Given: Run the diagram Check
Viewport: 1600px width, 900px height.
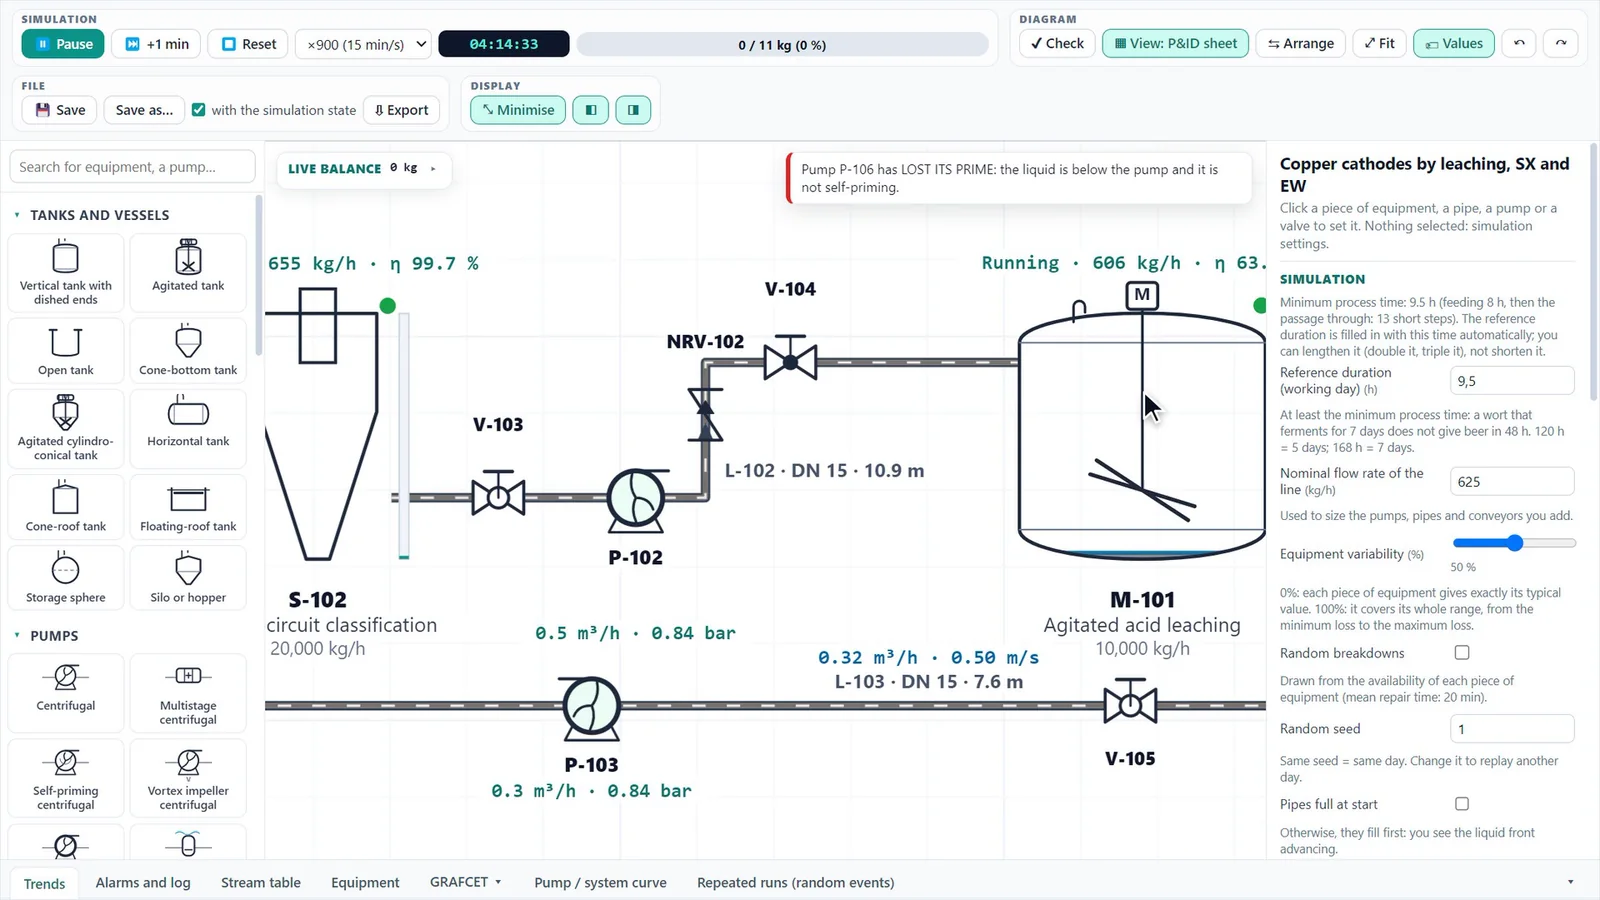Looking at the screenshot, I should (1057, 43).
